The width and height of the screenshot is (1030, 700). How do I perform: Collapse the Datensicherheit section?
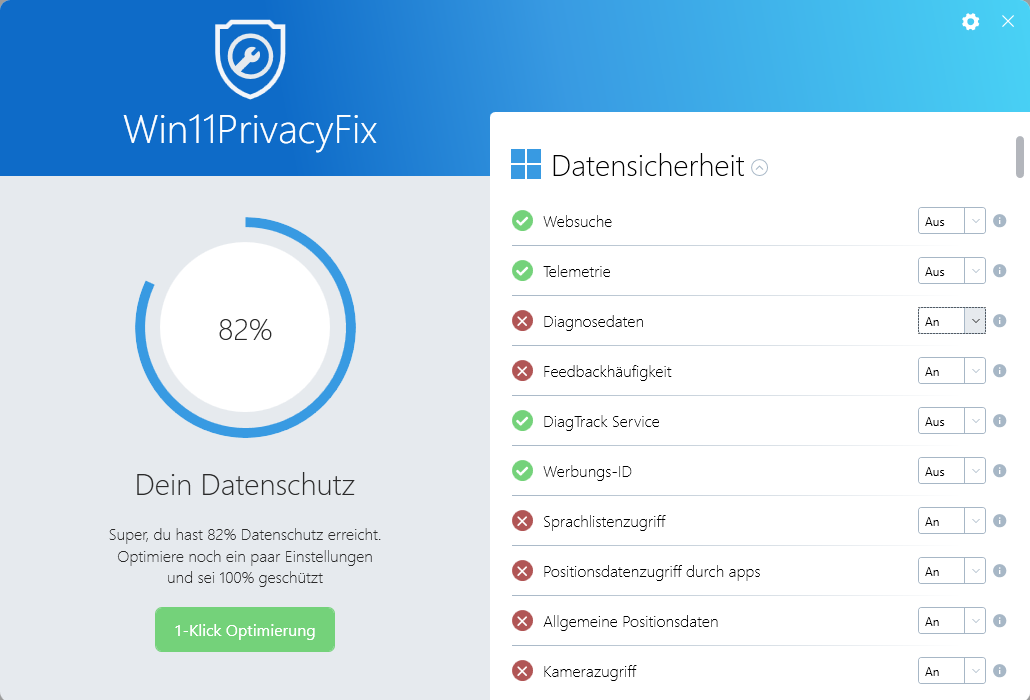[x=760, y=168]
